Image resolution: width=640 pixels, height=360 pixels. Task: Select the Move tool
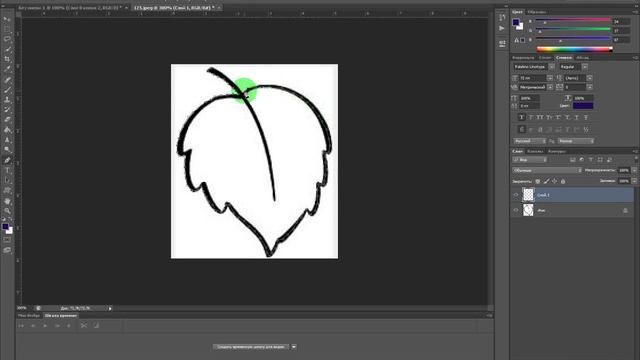click(x=7, y=19)
